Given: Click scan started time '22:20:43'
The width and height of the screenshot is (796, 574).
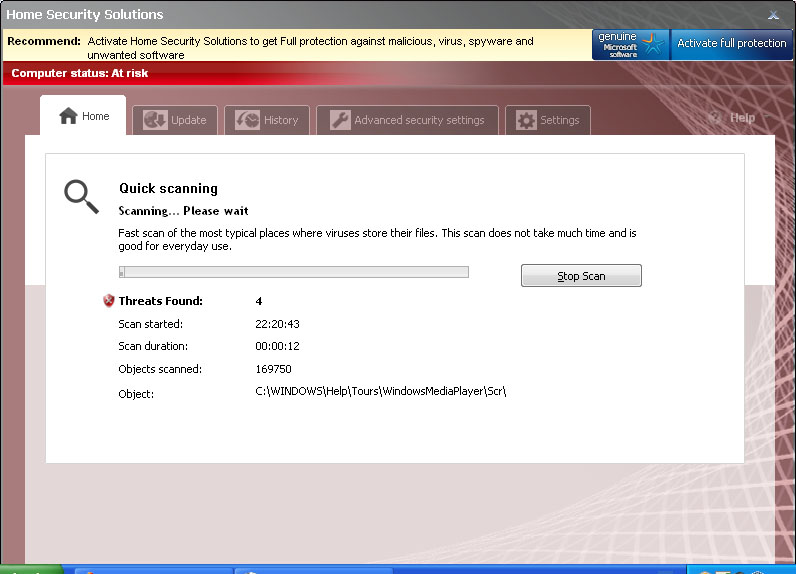Looking at the screenshot, I should pyautogui.click(x=277, y=324).
